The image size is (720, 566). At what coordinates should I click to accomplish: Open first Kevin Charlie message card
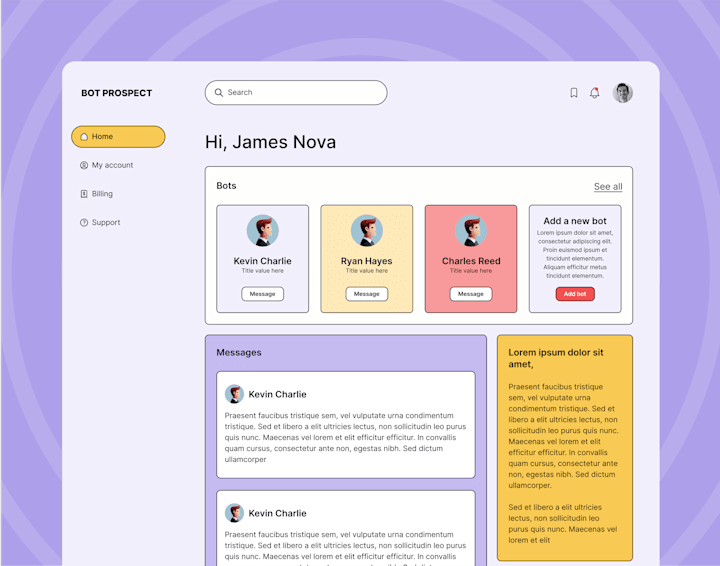pyautogui.click(x=346, y=425)
